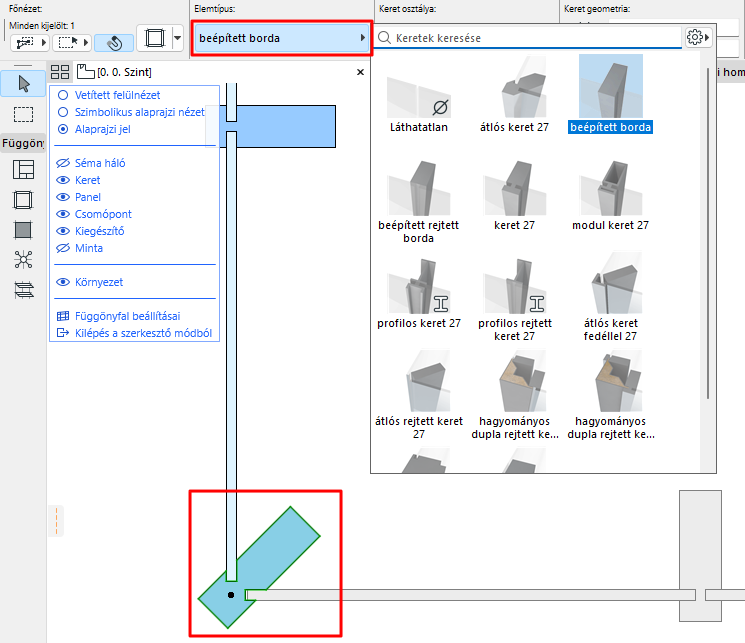This screenshot has height=643, width=745.
Task: Expand the frame settings dropdown arrow
Action: (x=177, y=38)
